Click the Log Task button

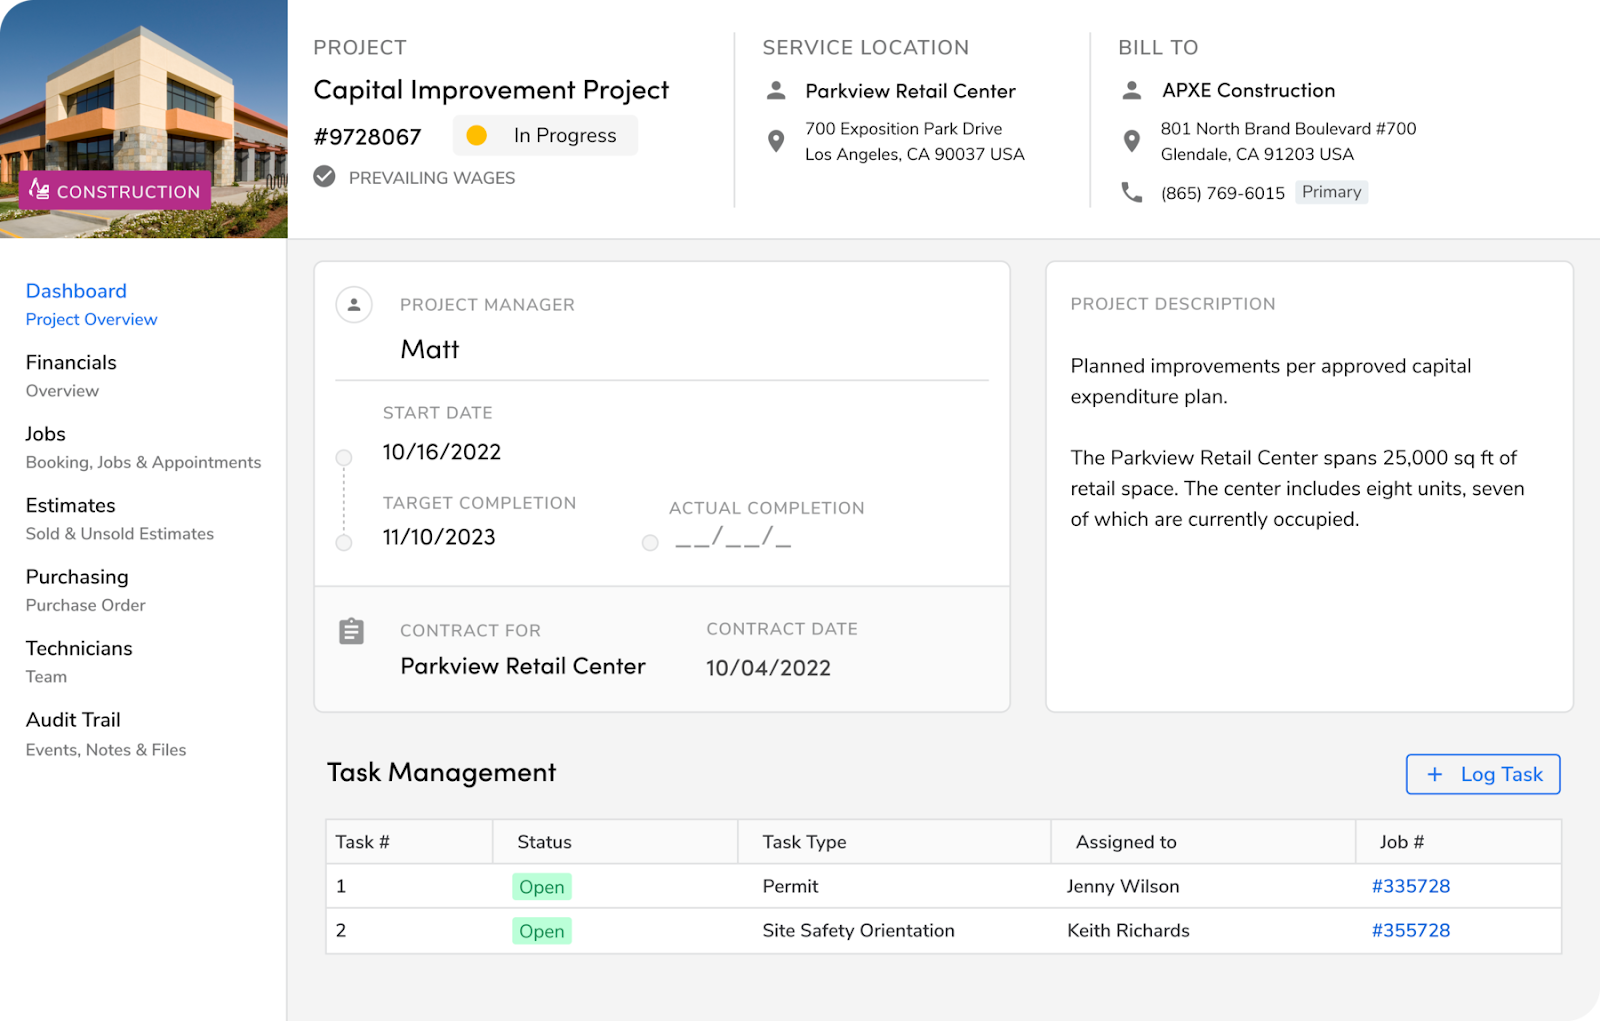pyautogui.click(x=1483, y=773)
